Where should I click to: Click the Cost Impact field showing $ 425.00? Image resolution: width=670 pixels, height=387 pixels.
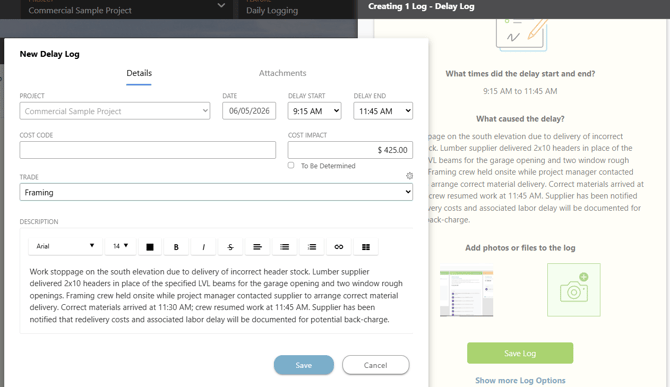(350, 150)
